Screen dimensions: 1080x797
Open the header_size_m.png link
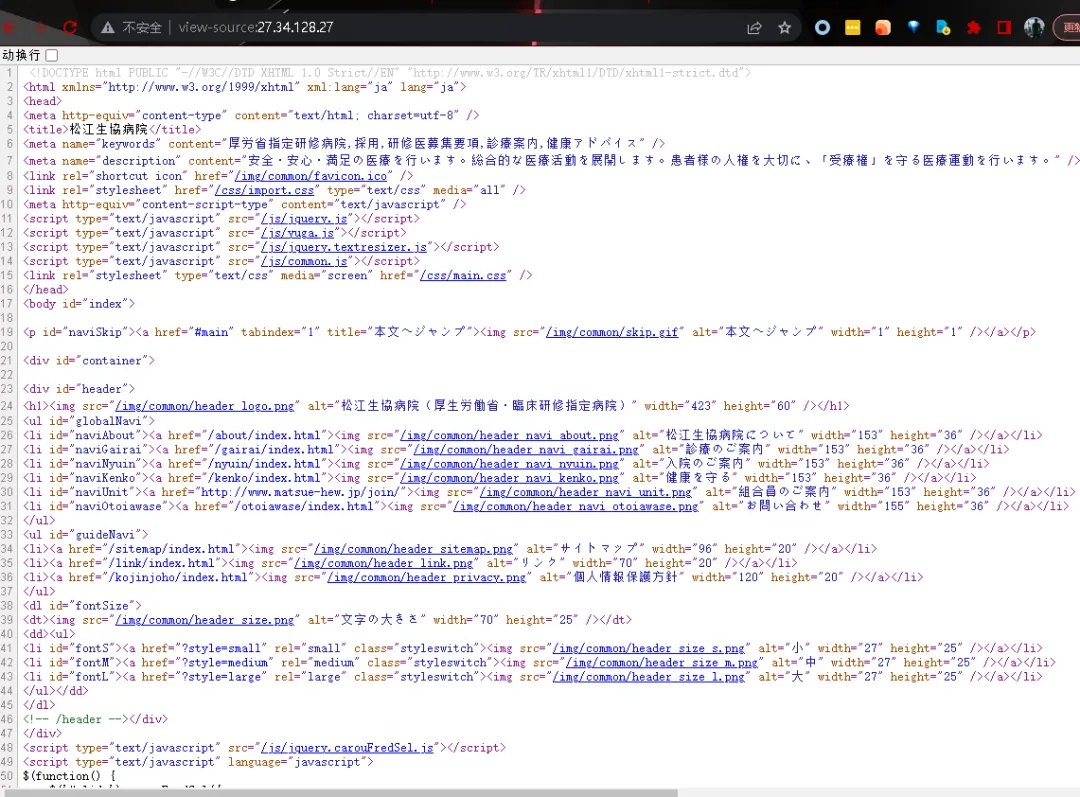tap(661, 663)
